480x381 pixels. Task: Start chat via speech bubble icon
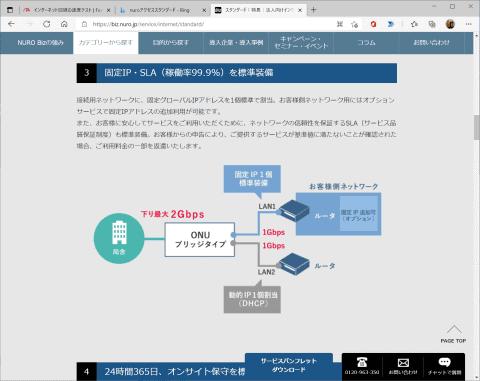[444, 366]
